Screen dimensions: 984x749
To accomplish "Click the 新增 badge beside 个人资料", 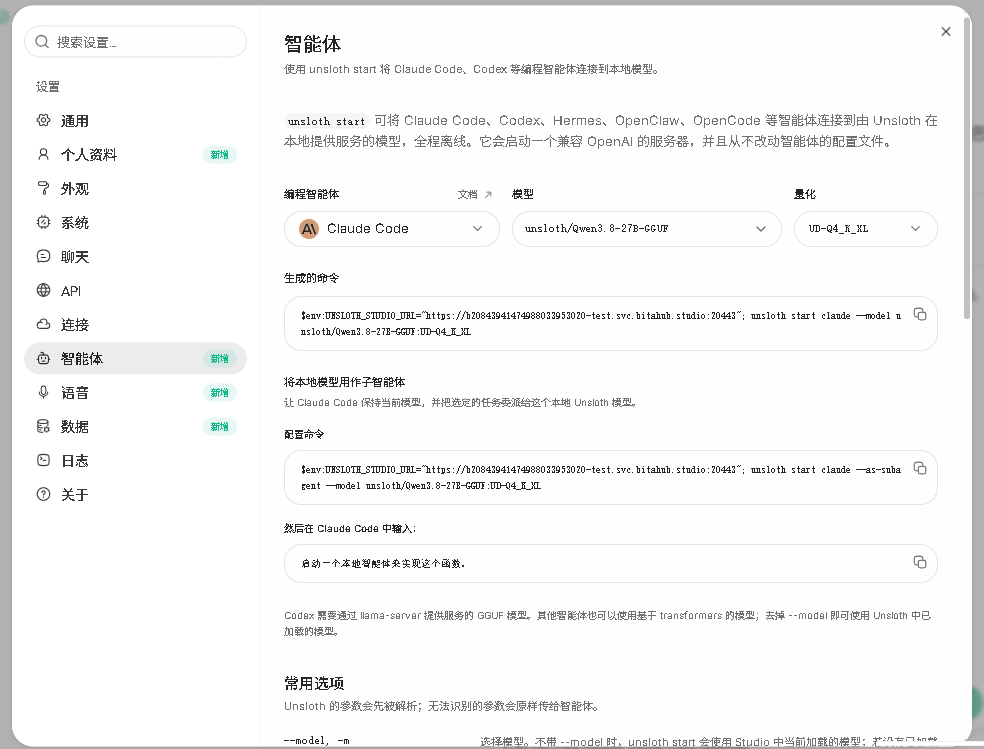I will point(219,154).
